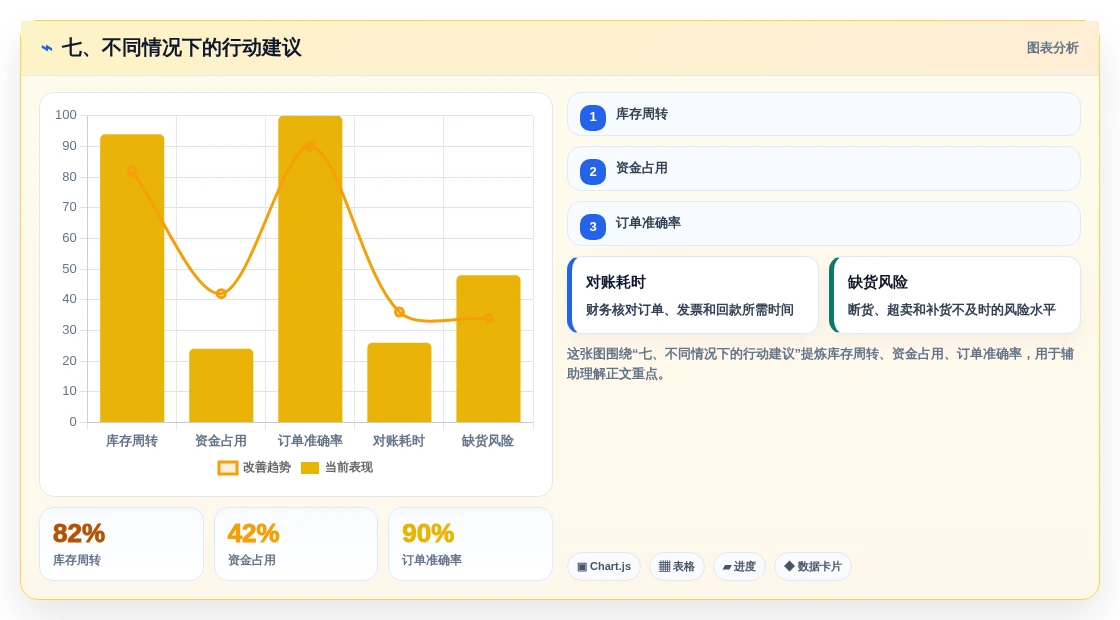The image size is (1120, 620).
Task: Click the 90% 订单准确率 stat card
Action: (470, 544)
